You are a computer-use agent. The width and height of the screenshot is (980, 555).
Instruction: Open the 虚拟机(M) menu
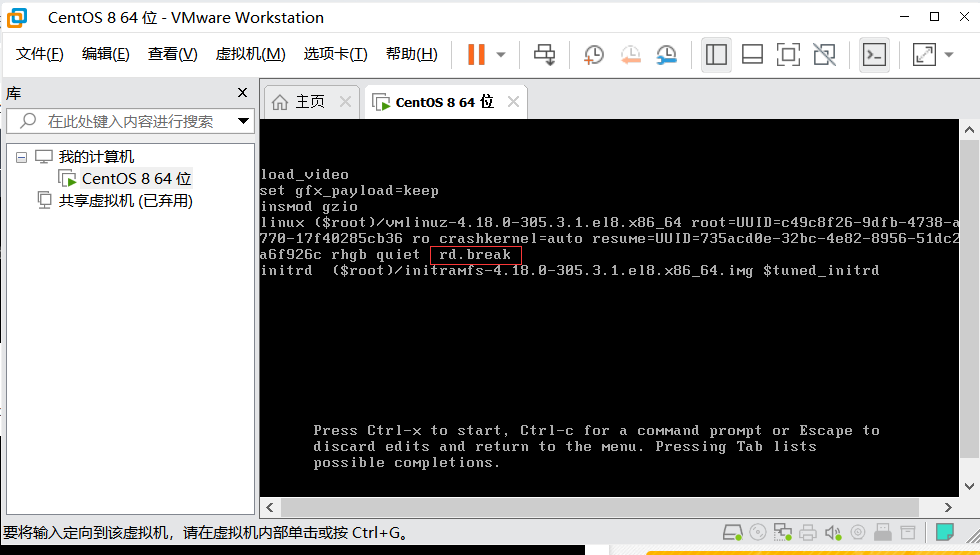(x=250, y=54)
